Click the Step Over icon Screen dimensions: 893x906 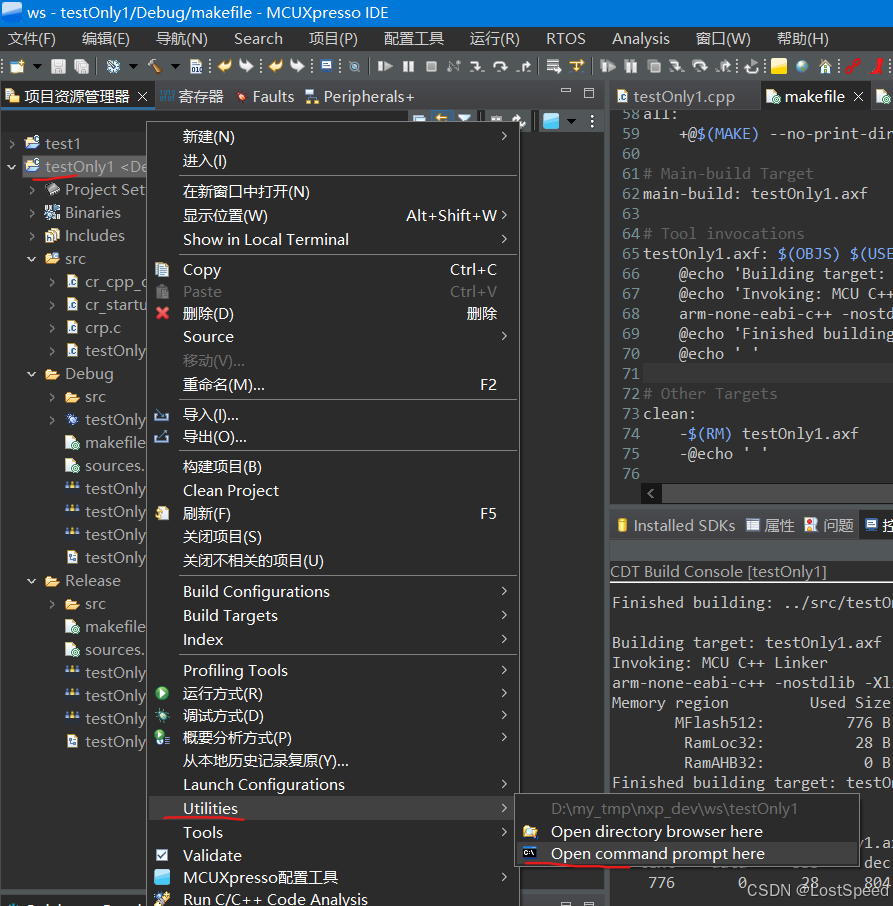click(x=500, y=66)
